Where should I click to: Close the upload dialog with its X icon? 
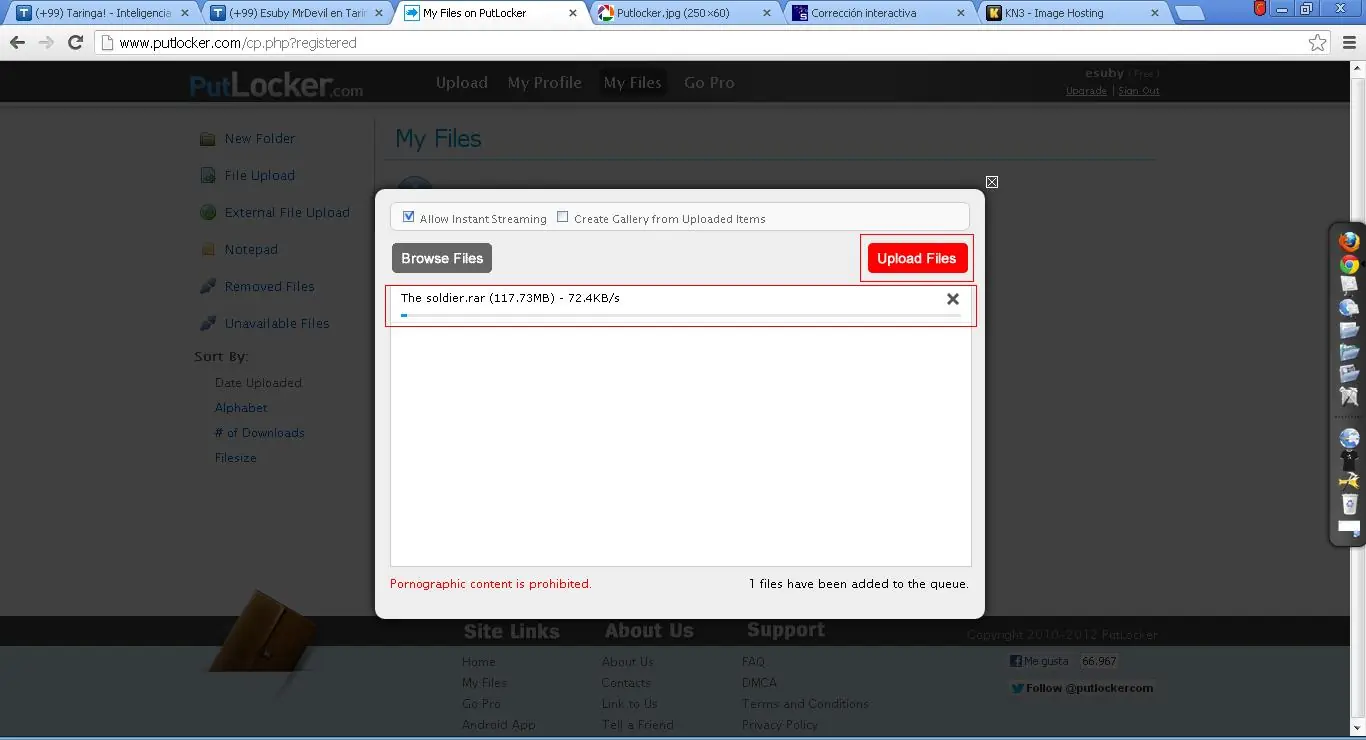point(992,182)
